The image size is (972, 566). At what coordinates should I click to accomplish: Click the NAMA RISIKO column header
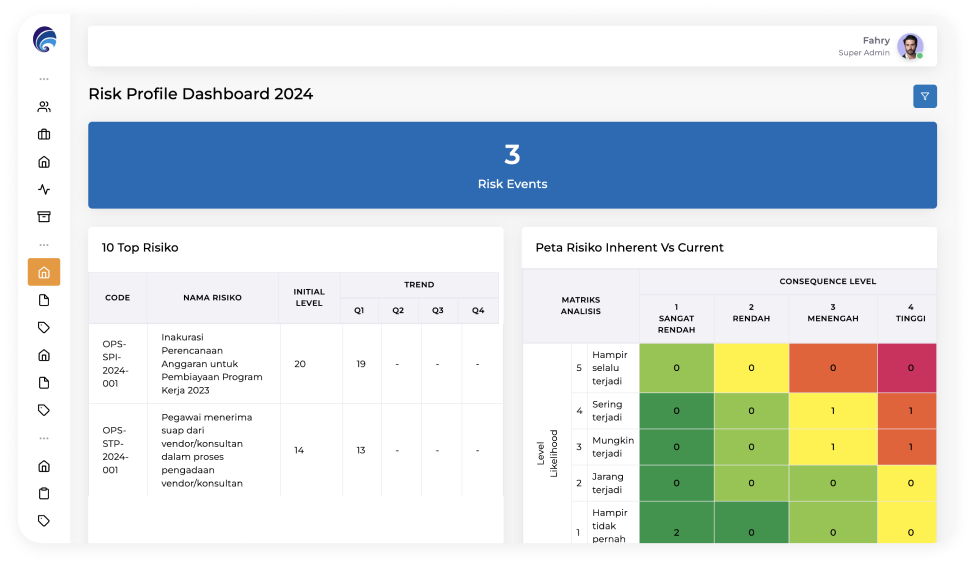pyautogui.click(x=213, y=298)
